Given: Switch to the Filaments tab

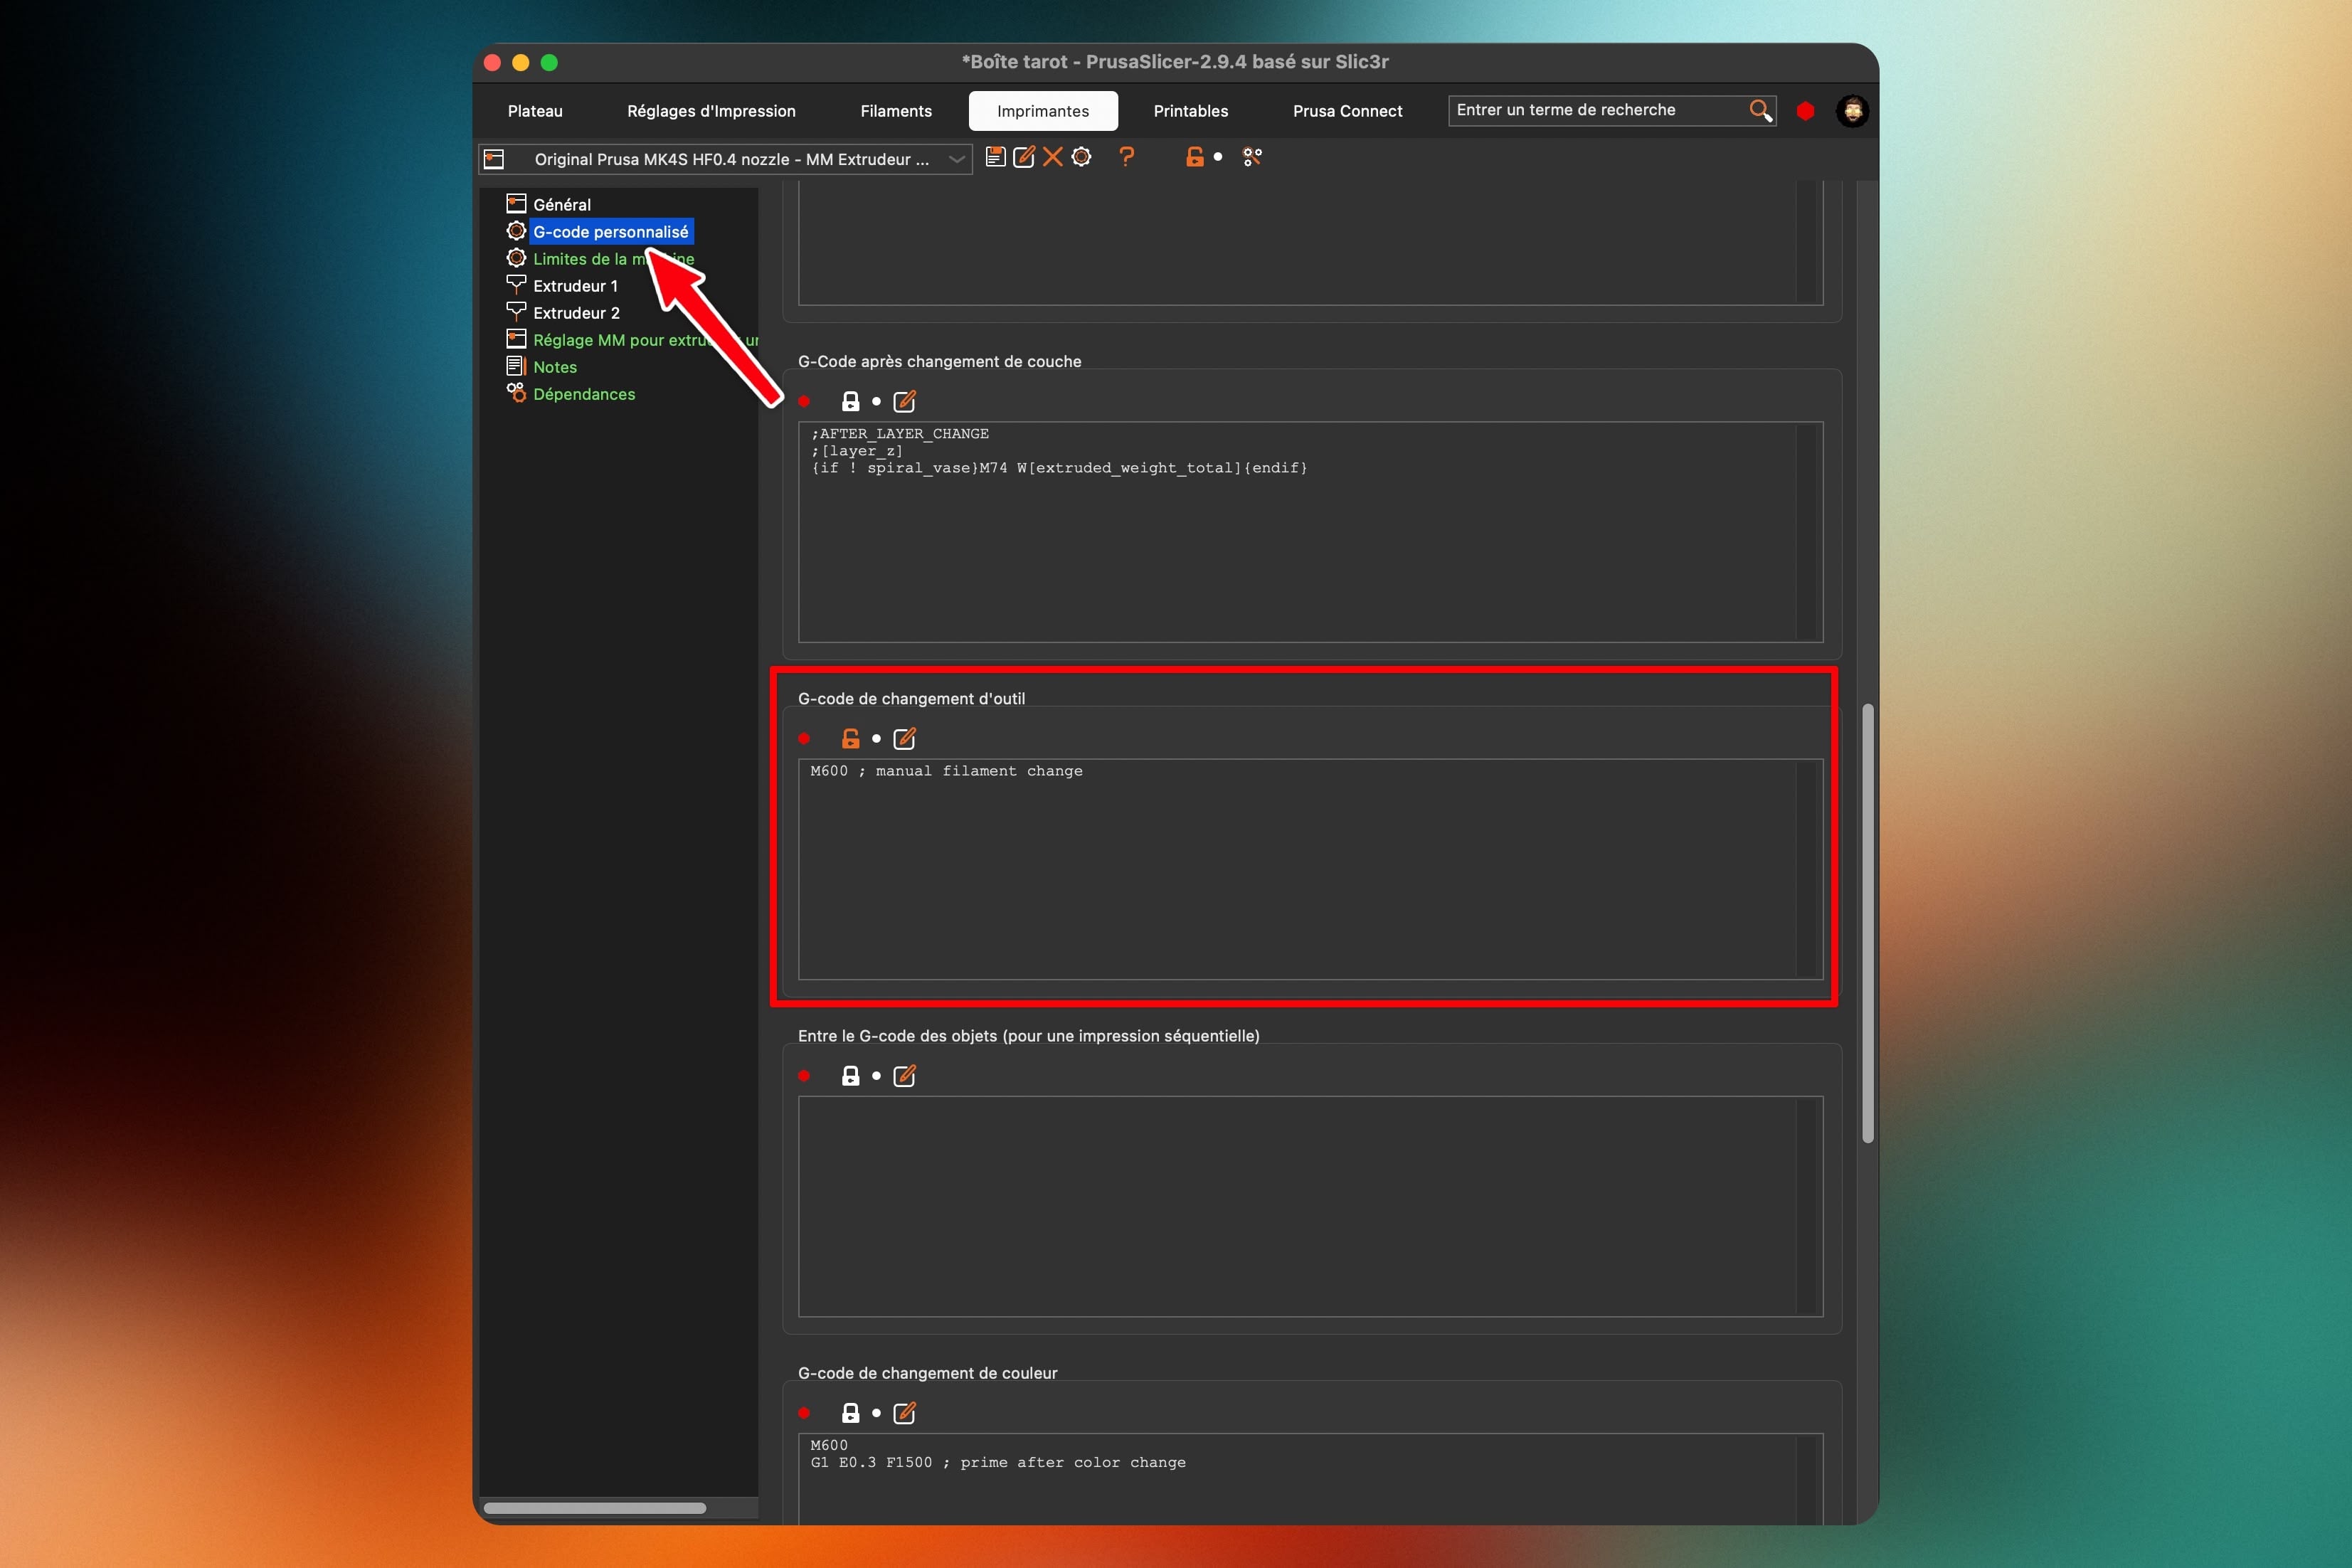Looking at the screenshot, I should click(896, 111).
